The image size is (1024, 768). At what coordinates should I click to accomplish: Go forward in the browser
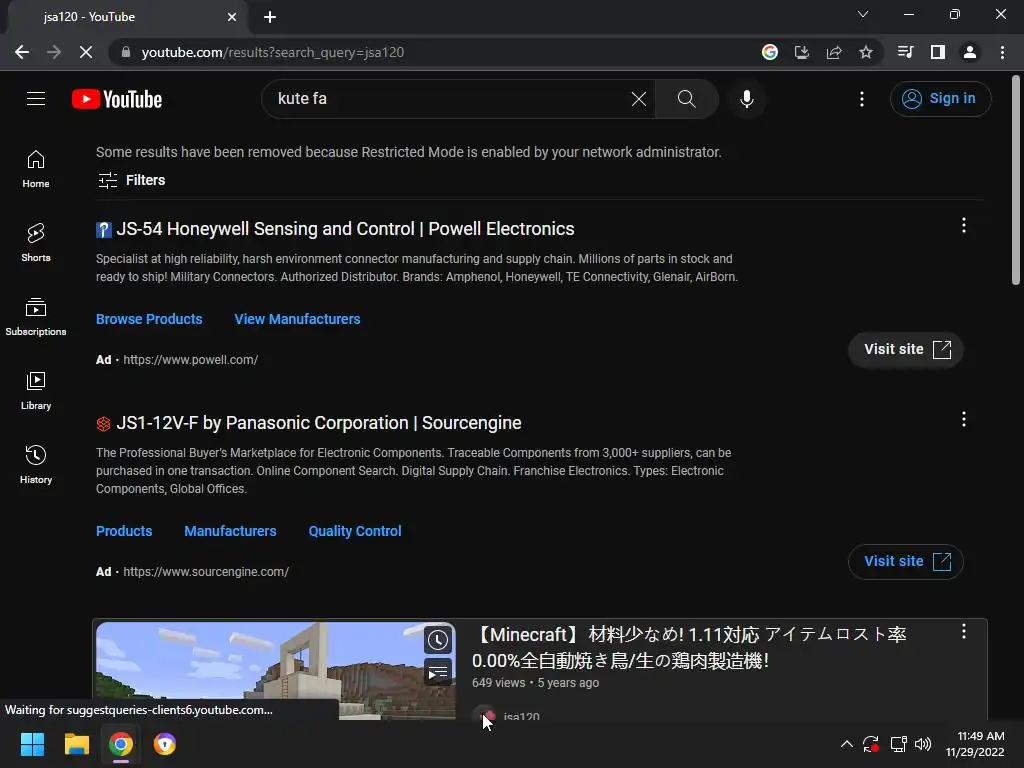click(54, 52)
